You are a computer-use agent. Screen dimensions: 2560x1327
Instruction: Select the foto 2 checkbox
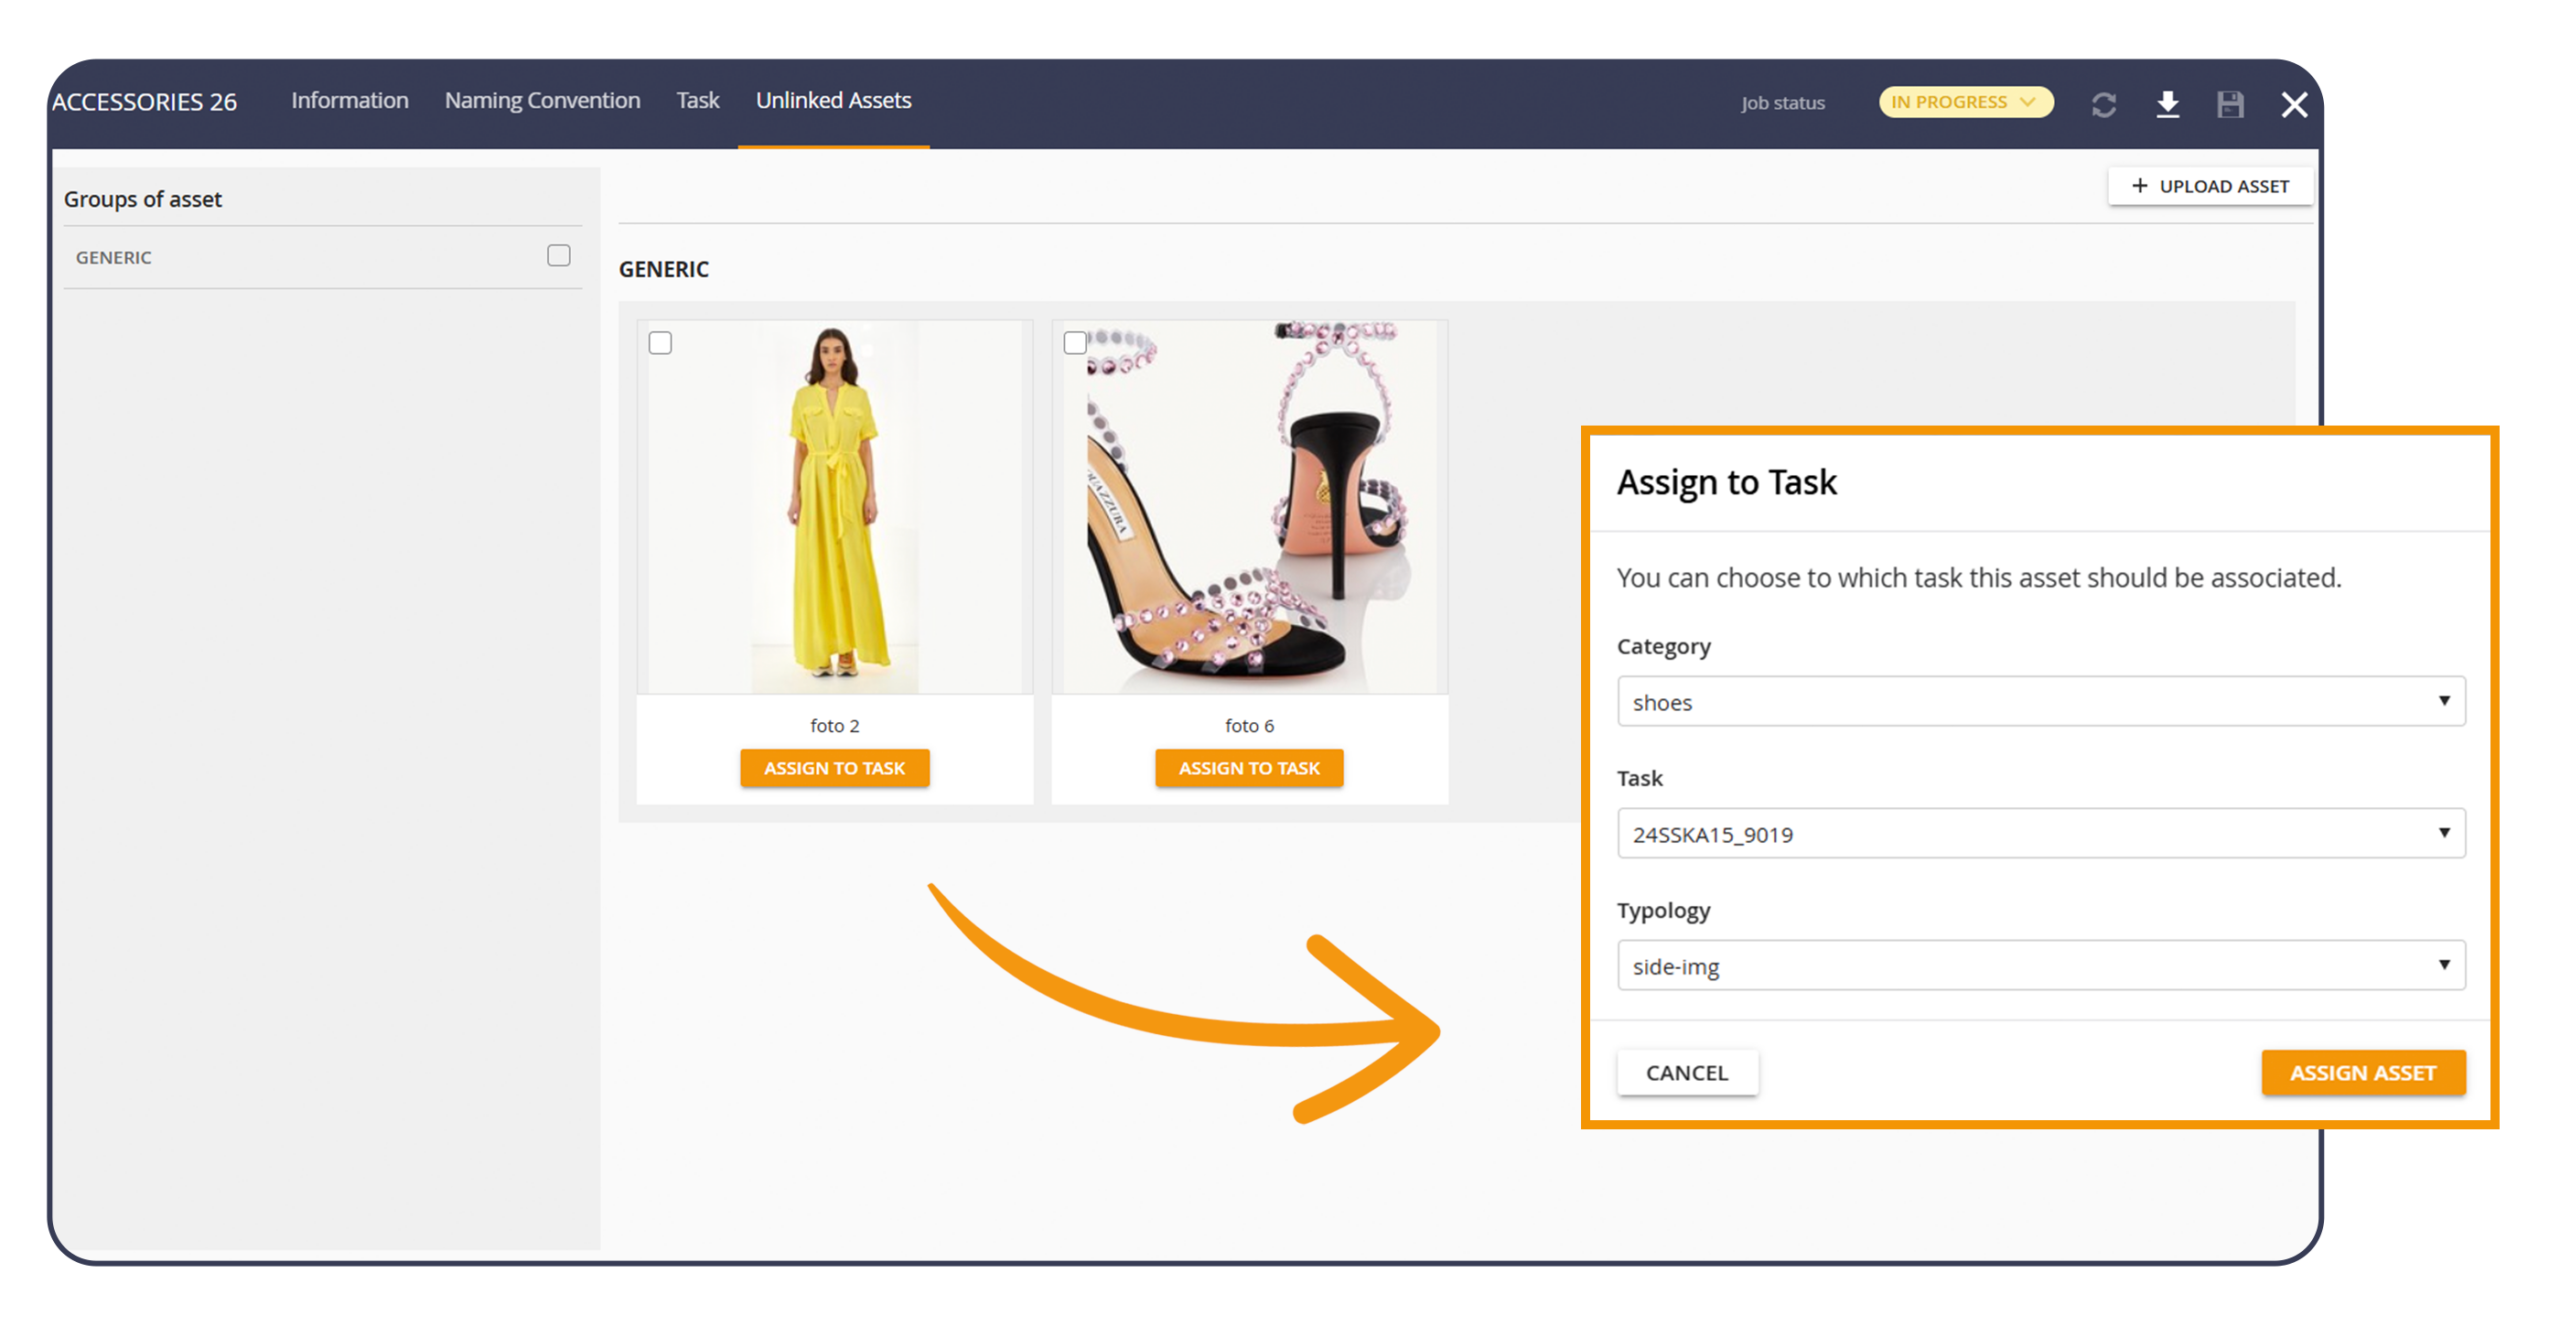click(660, 343)
